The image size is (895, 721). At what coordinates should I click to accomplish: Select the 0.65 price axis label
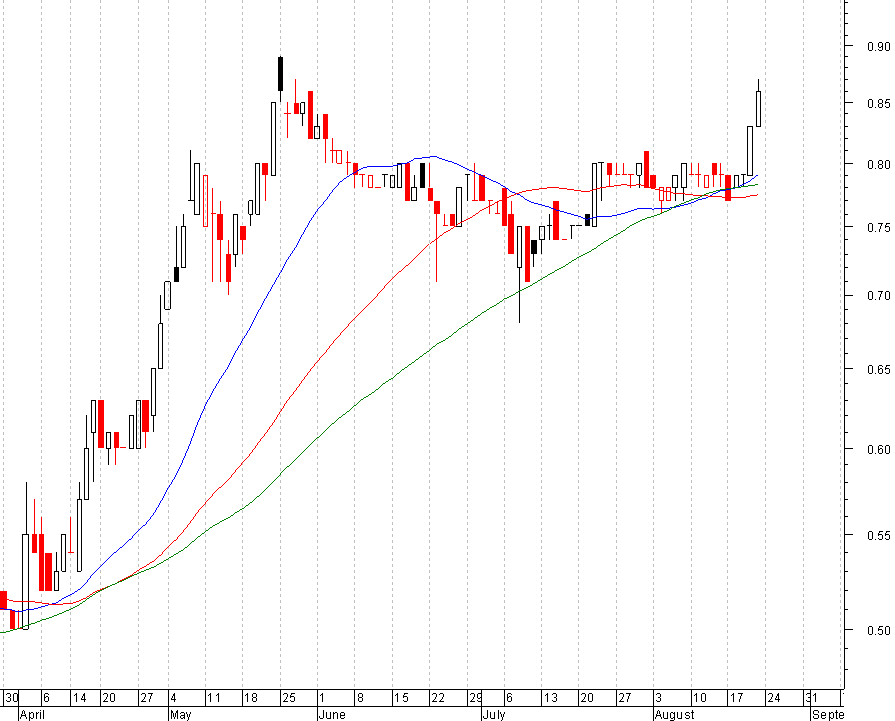pos(878,370)
